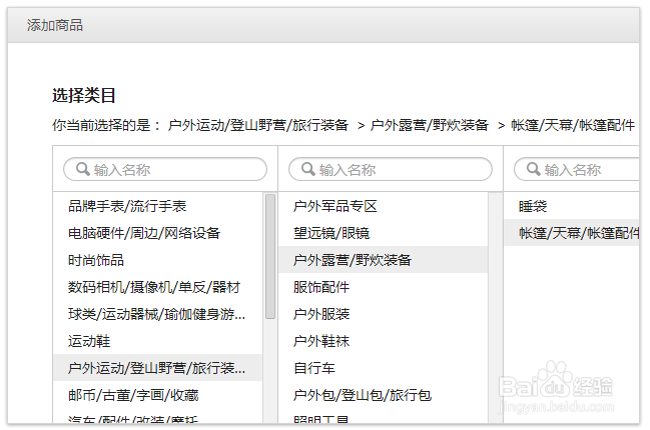Select category 运动鞋

(158, 341)
